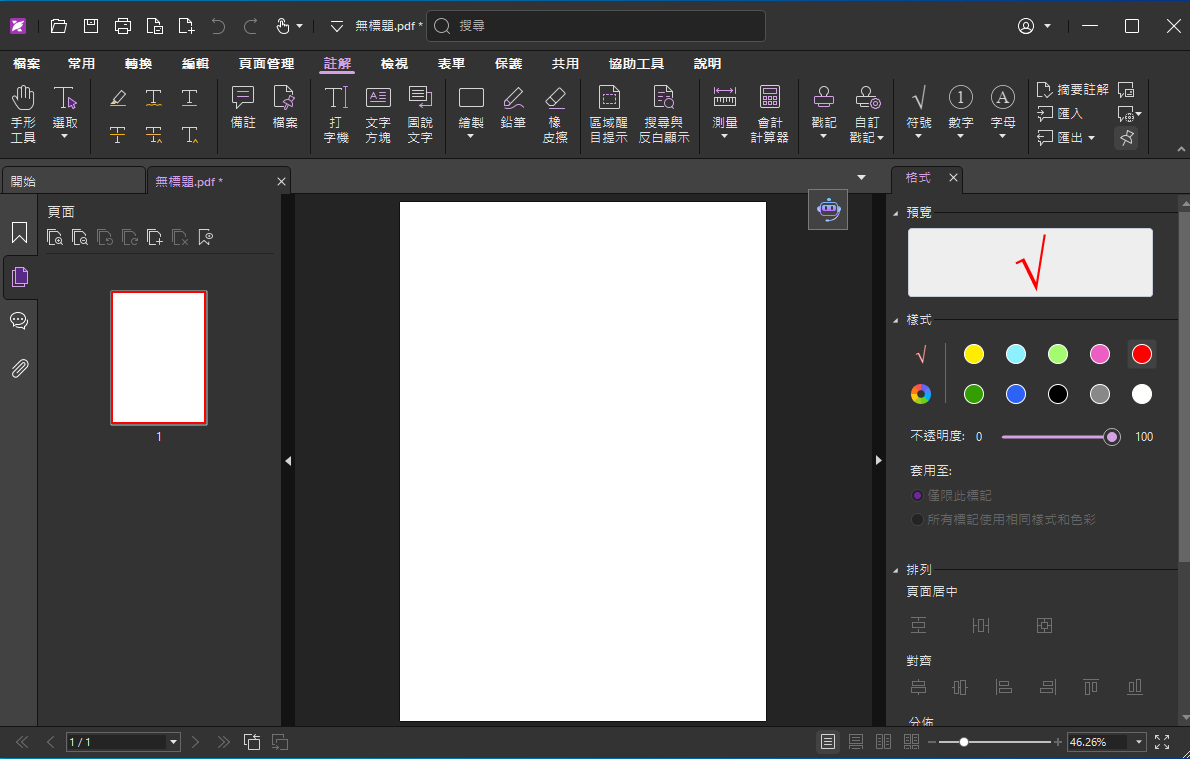Click the 打字機 typewriter tool
1190x759 pixels.
point(336,113)
